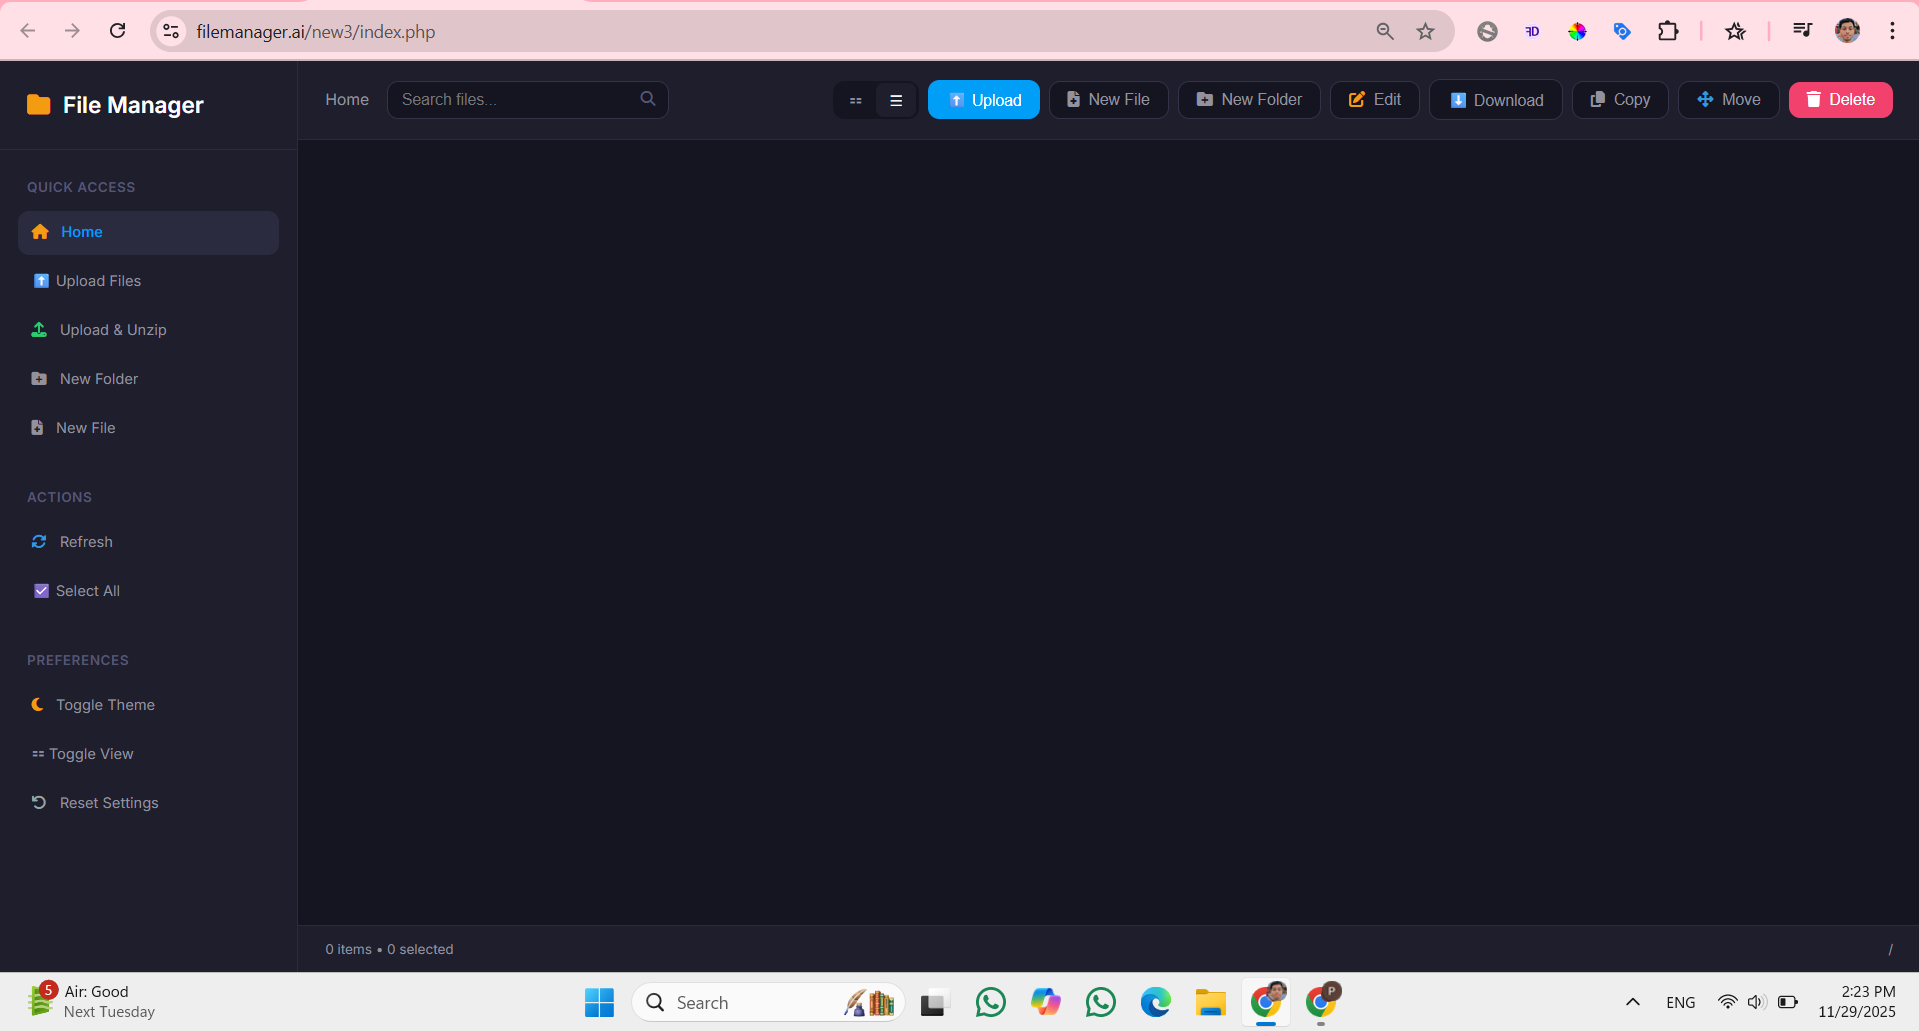The image size is (1919, 1031).
Task: Click Reset Settings in Preferences
Action: click(108, 803)
